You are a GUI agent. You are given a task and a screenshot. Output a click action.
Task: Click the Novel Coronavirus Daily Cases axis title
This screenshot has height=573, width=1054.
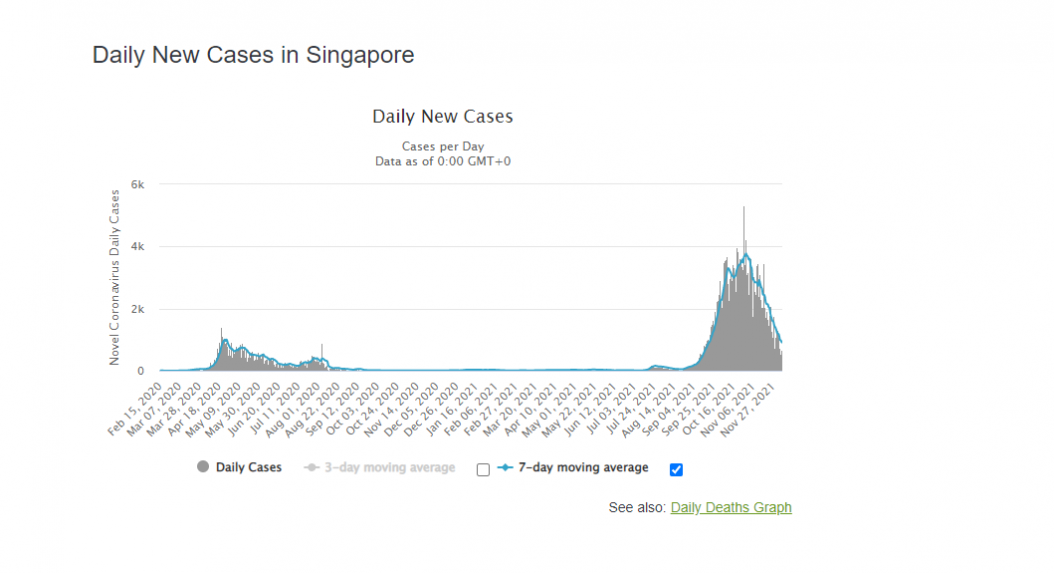point(114,277)
